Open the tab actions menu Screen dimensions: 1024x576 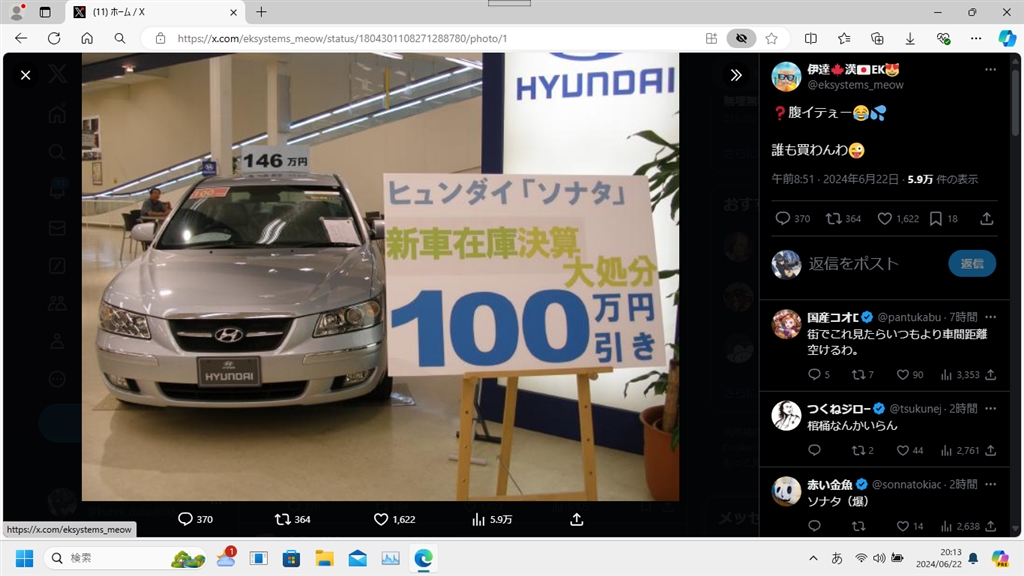(45, 12)
